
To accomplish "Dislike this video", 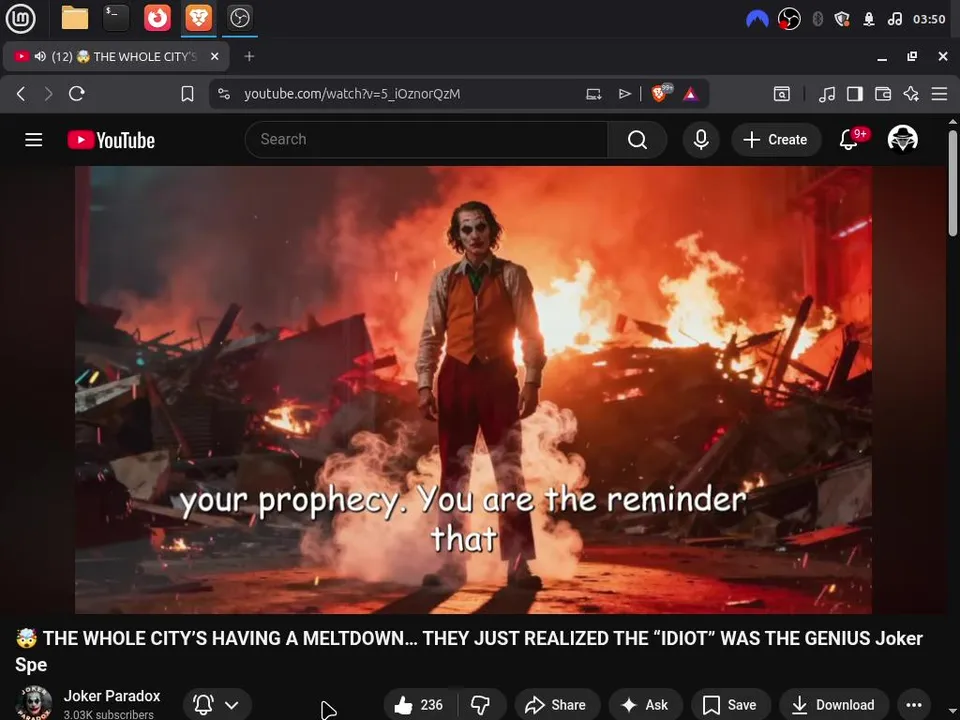I will [x=481, y=705].
